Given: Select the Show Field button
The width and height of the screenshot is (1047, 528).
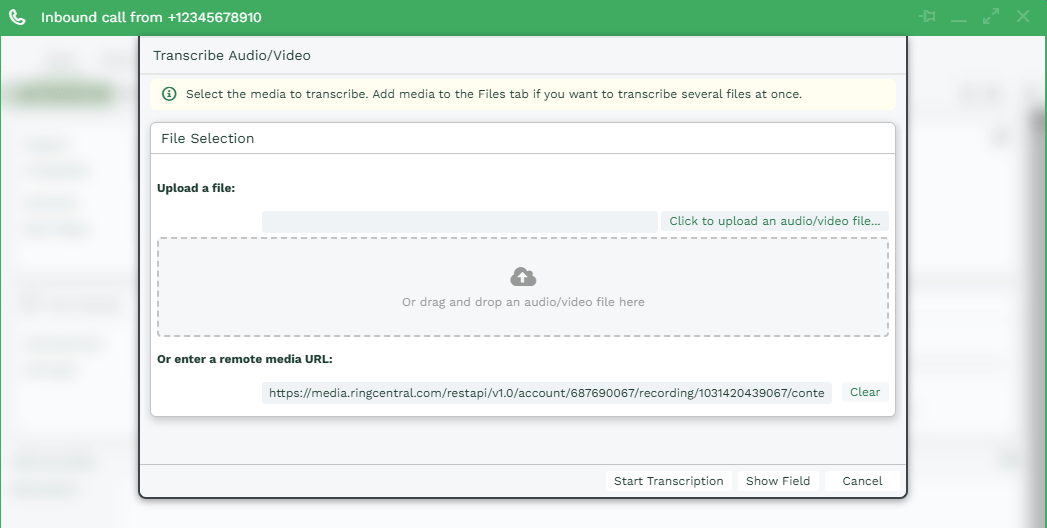Looking at the screenshot, I should click(x=777, y=481).
